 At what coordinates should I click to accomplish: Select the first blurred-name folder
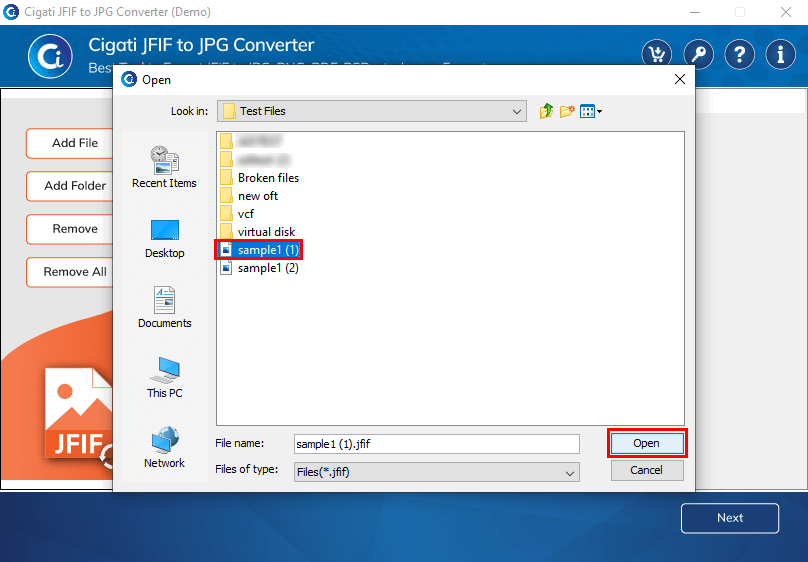coord(252,141)
